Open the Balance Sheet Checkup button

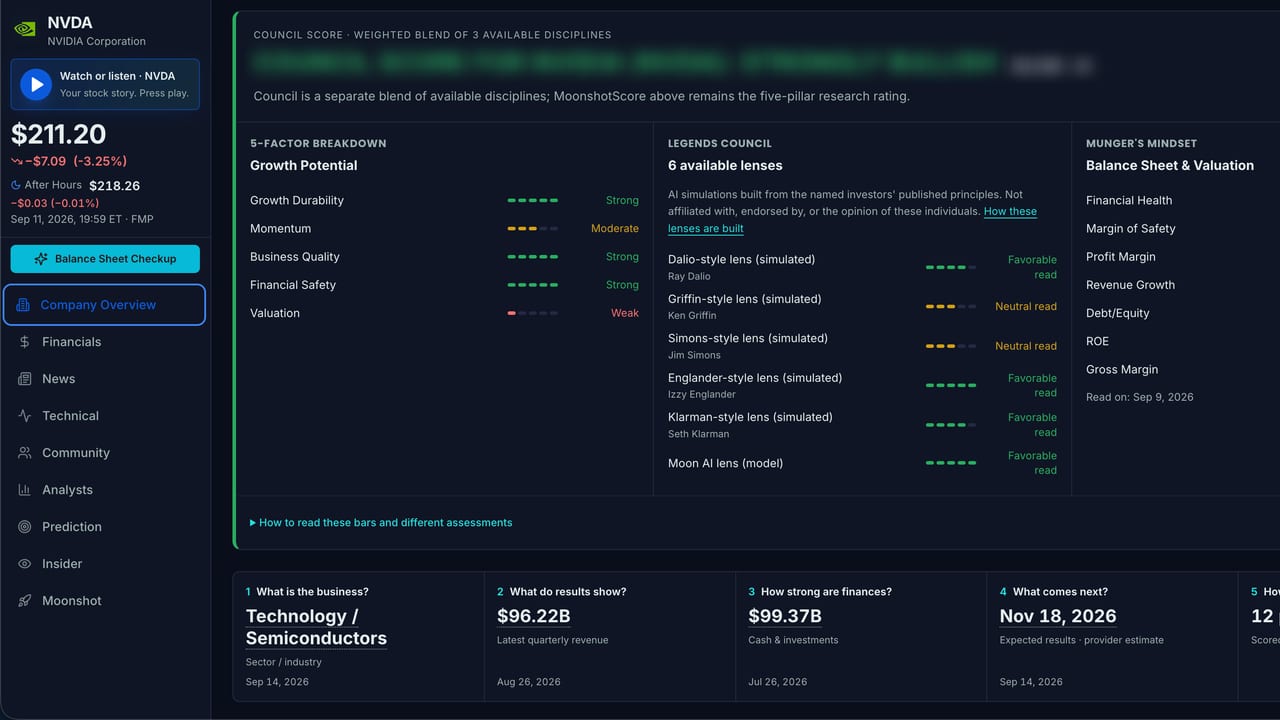[x=105, y=259]
